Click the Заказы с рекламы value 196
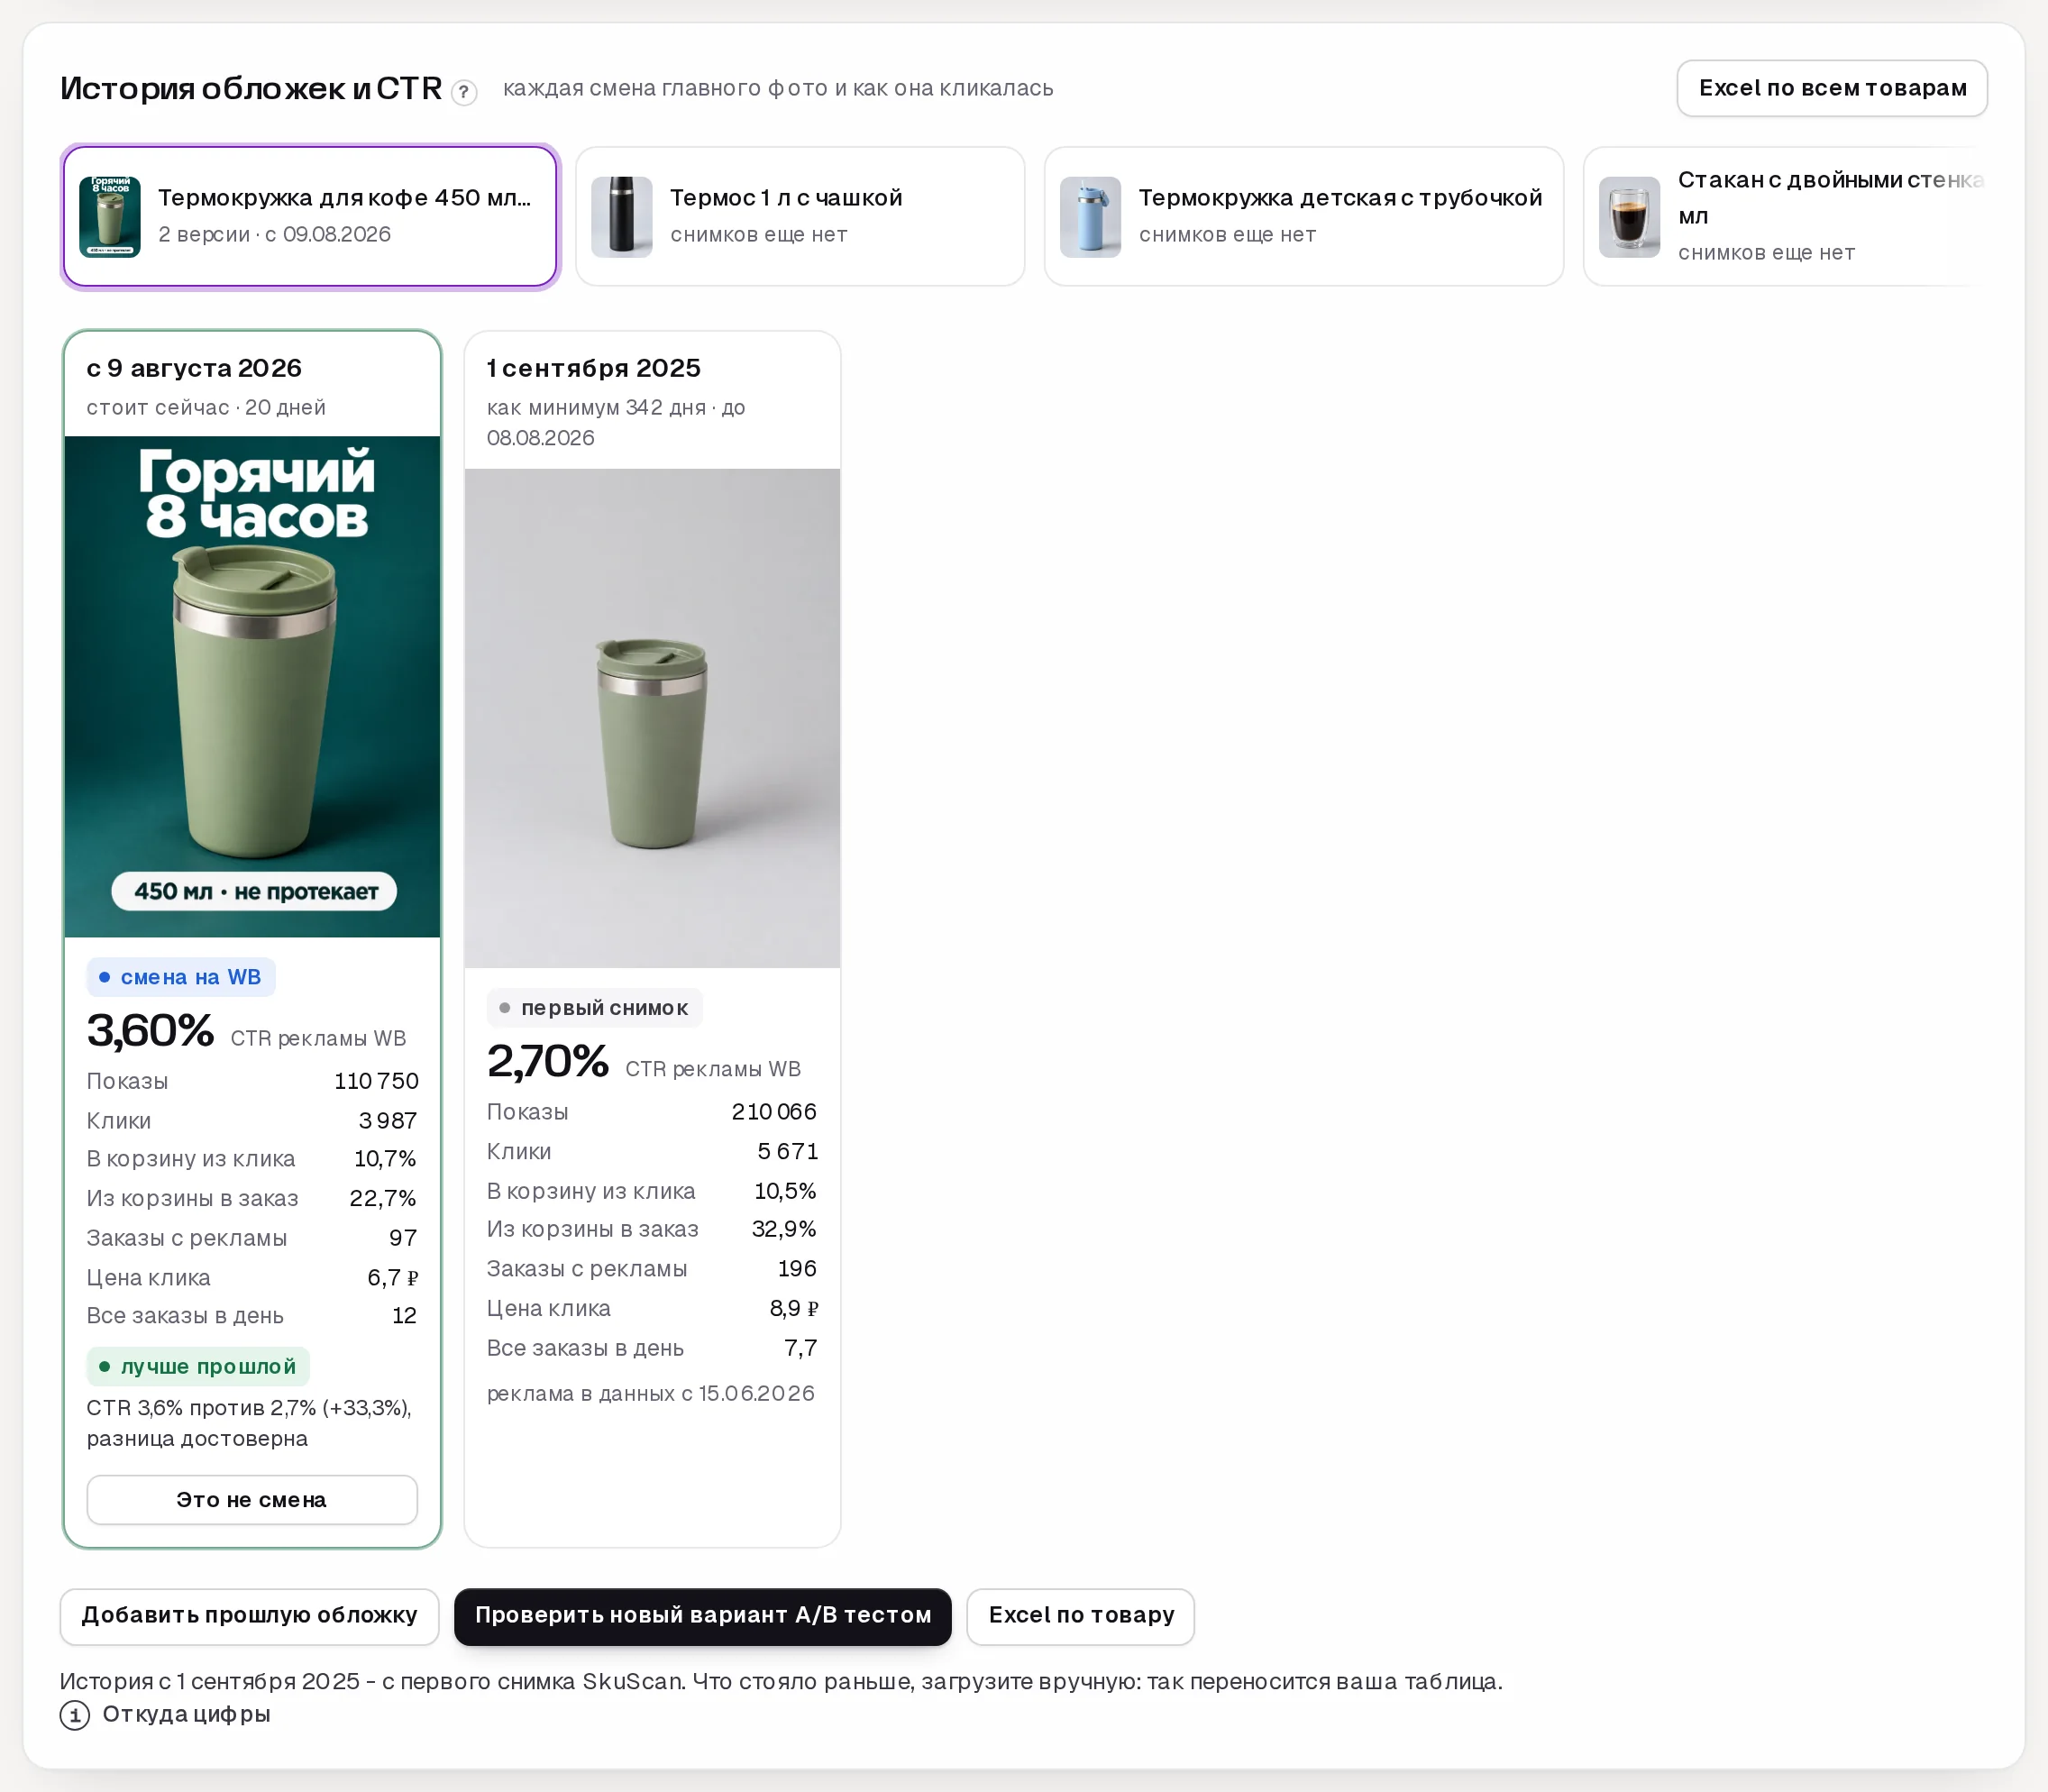Image resolution: width=2048 pixels, height=1792 pixels. pos(797,1269)
